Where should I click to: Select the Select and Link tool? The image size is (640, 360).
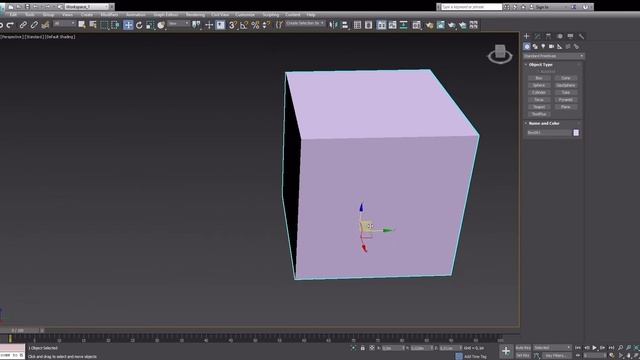click(x=23, y=25)
